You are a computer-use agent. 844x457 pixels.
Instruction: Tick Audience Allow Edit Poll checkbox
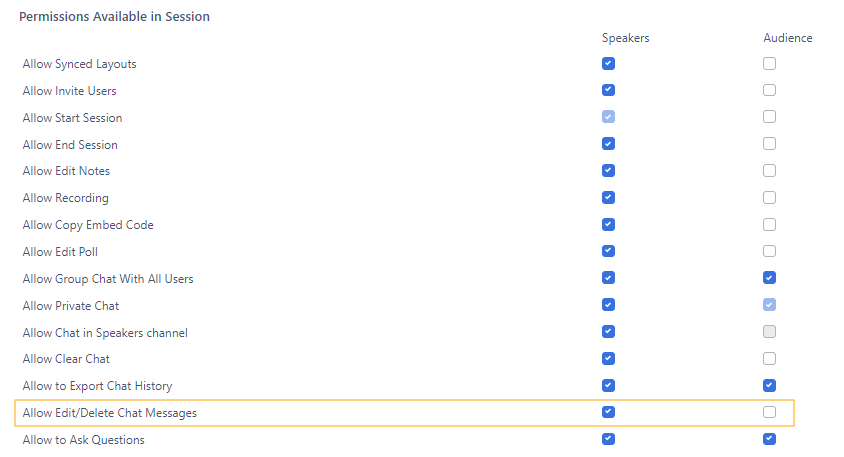point(769,251)
